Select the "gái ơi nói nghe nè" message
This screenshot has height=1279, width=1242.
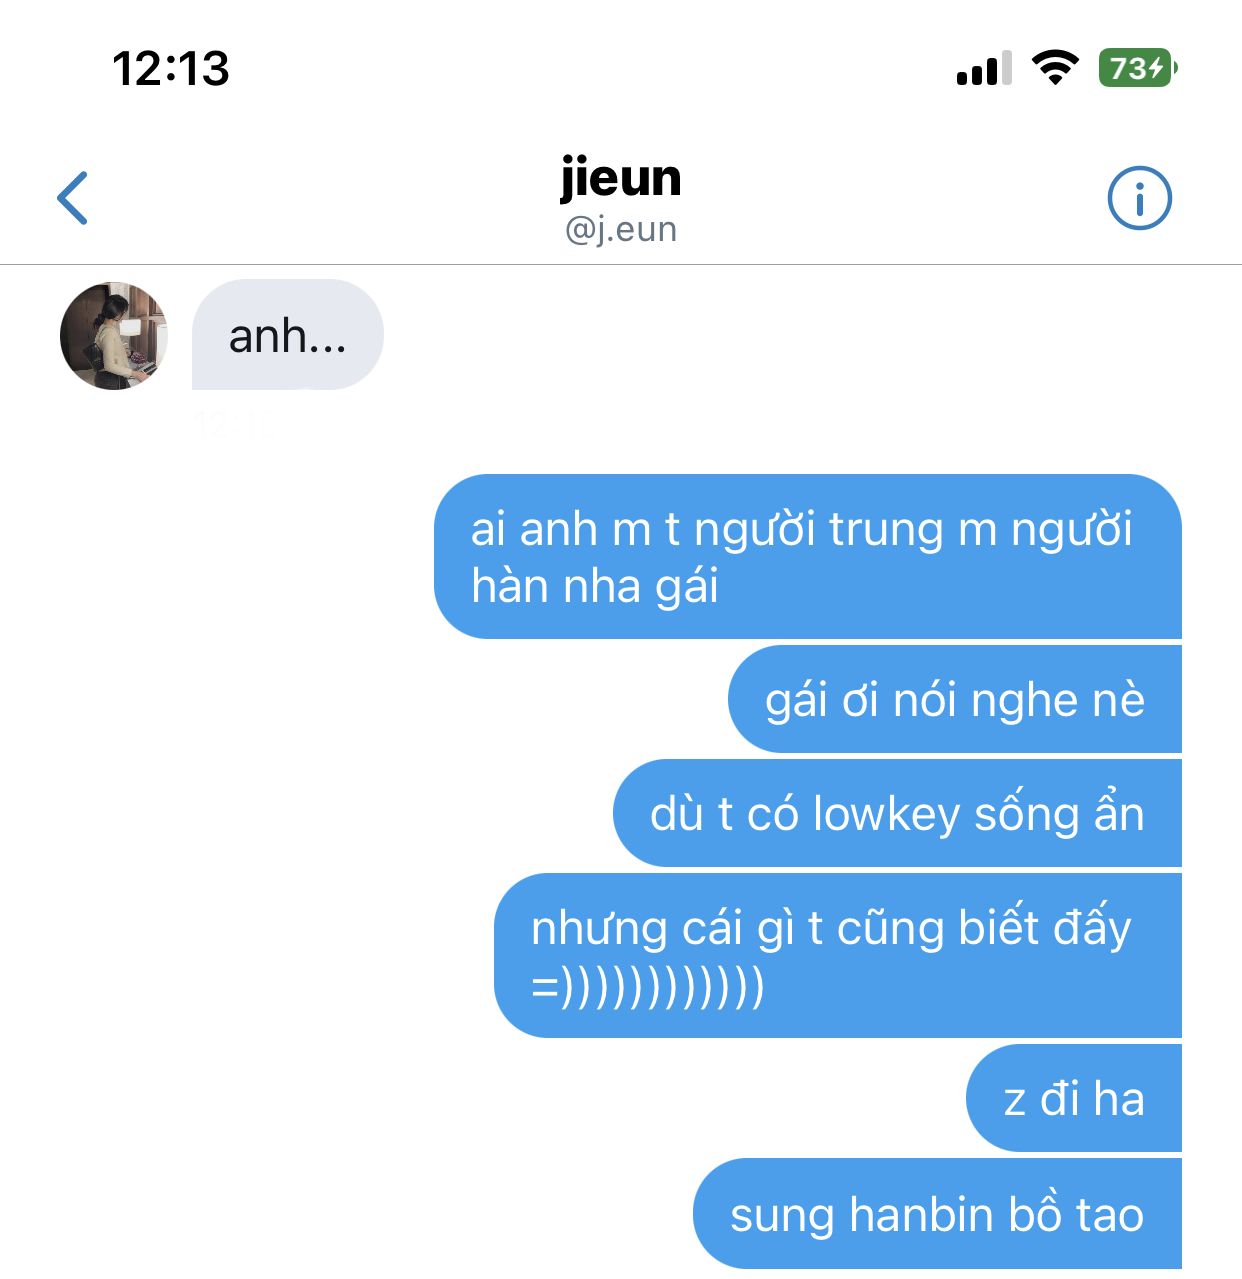[955, 699]
